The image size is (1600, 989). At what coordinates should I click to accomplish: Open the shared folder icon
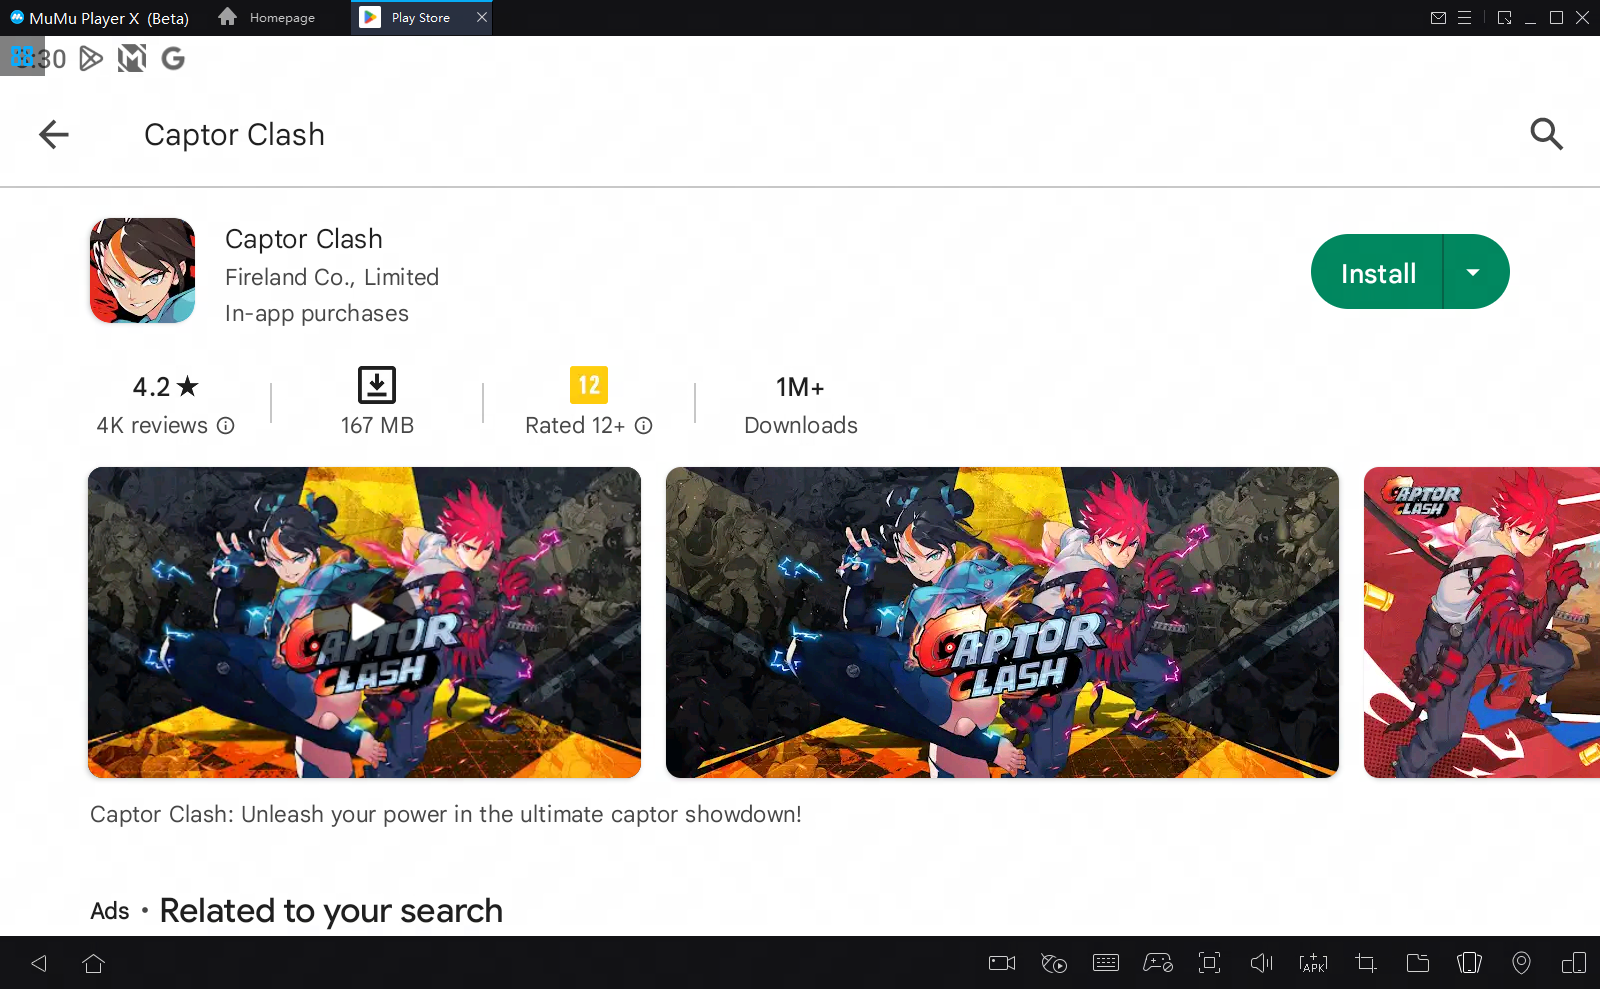pyautogui.click(x=1417, y=963)
